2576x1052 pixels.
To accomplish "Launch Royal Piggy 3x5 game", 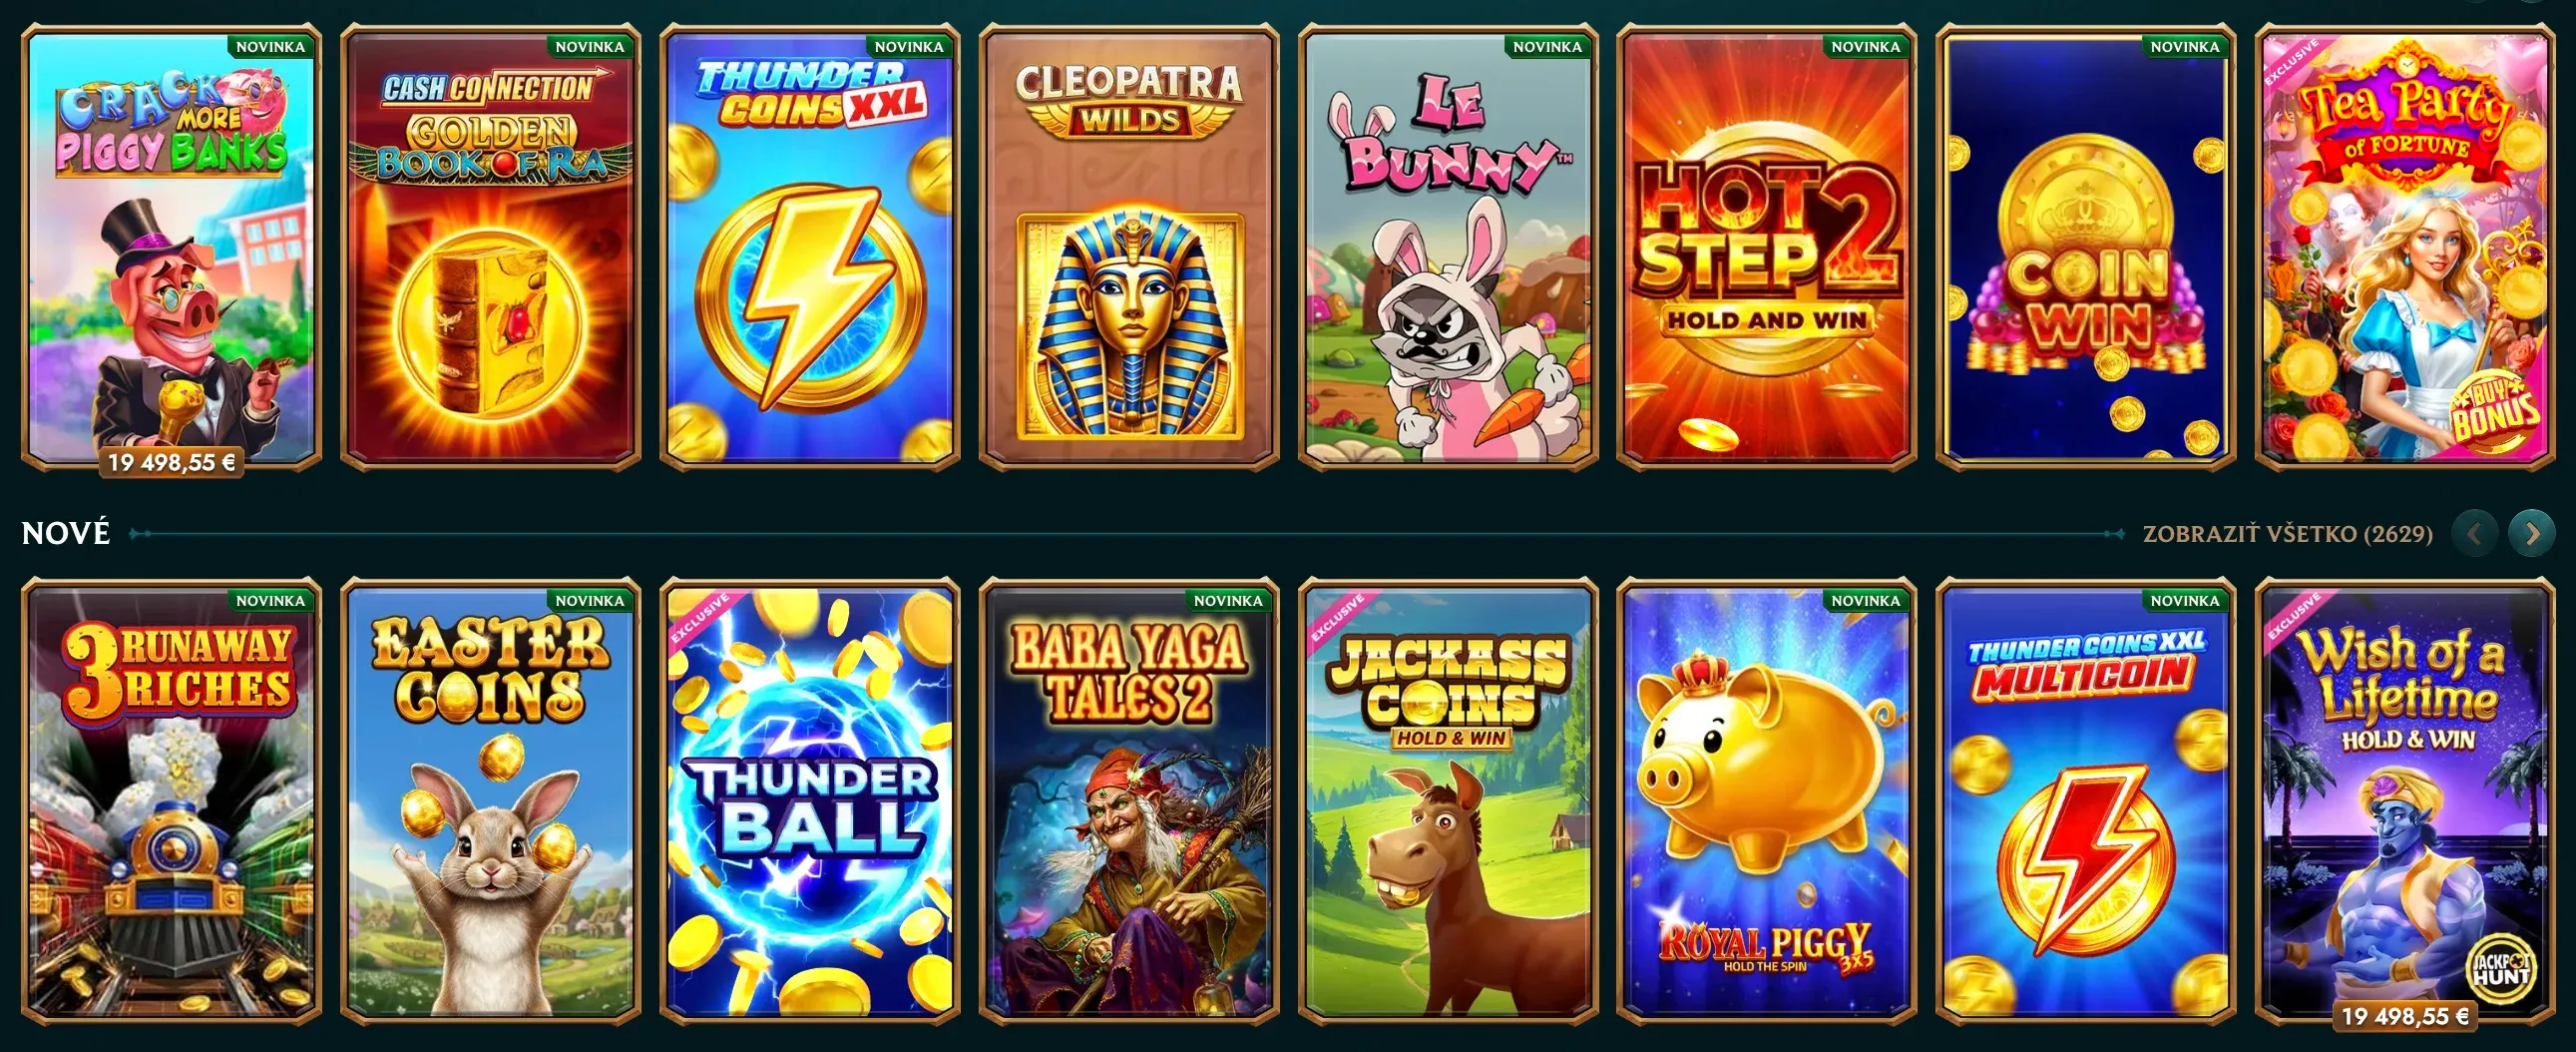I will 1767,801.
